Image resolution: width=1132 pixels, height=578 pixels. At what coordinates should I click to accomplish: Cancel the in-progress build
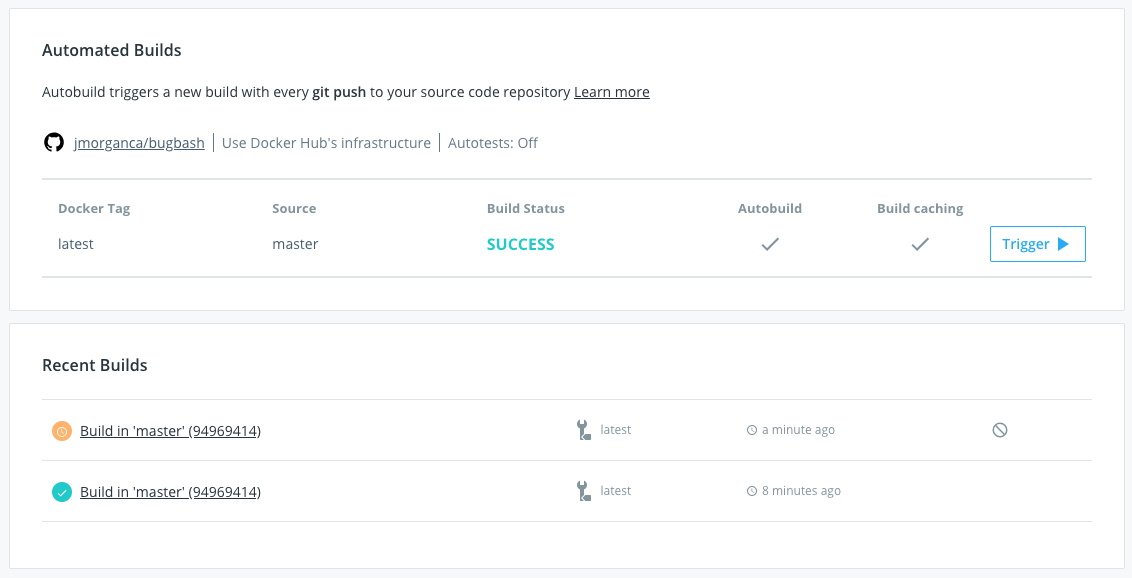coord(1000,430)
